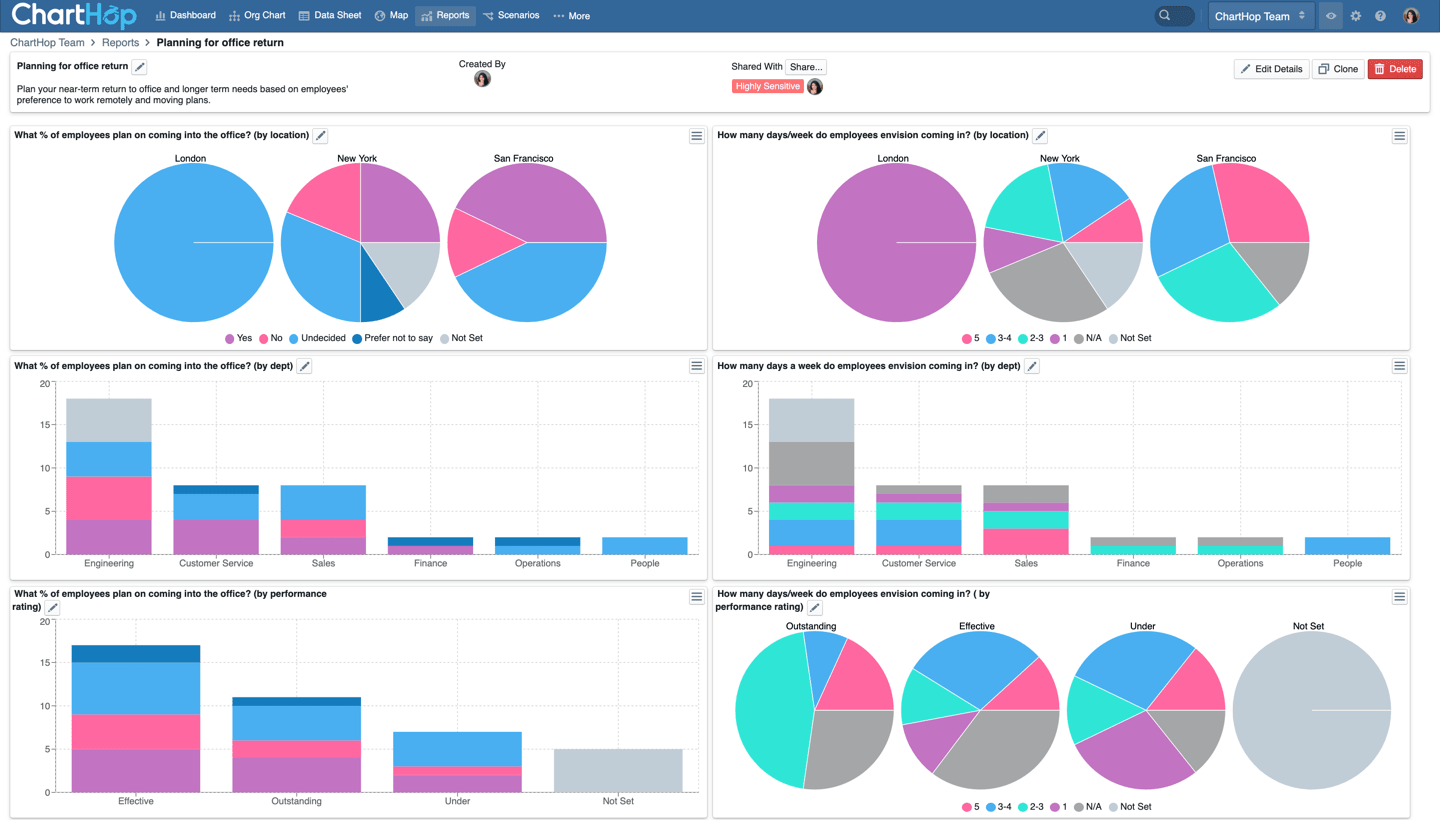Open hamburger menu on days by dept chart
The image size is (1440, 825).
(1399, 367)
